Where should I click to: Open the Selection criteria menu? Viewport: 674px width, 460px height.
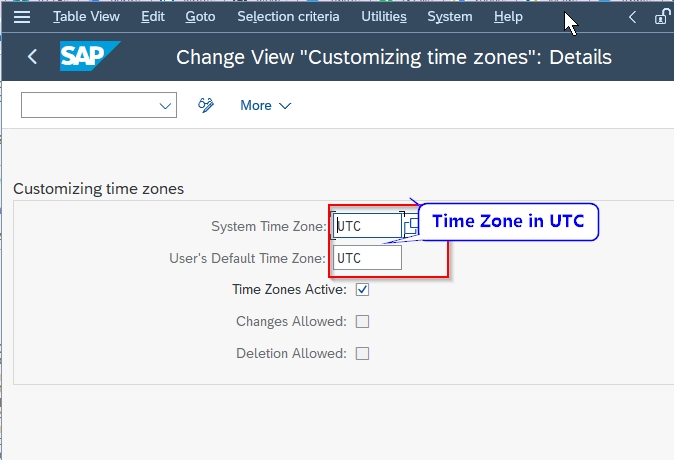point(288,17)
